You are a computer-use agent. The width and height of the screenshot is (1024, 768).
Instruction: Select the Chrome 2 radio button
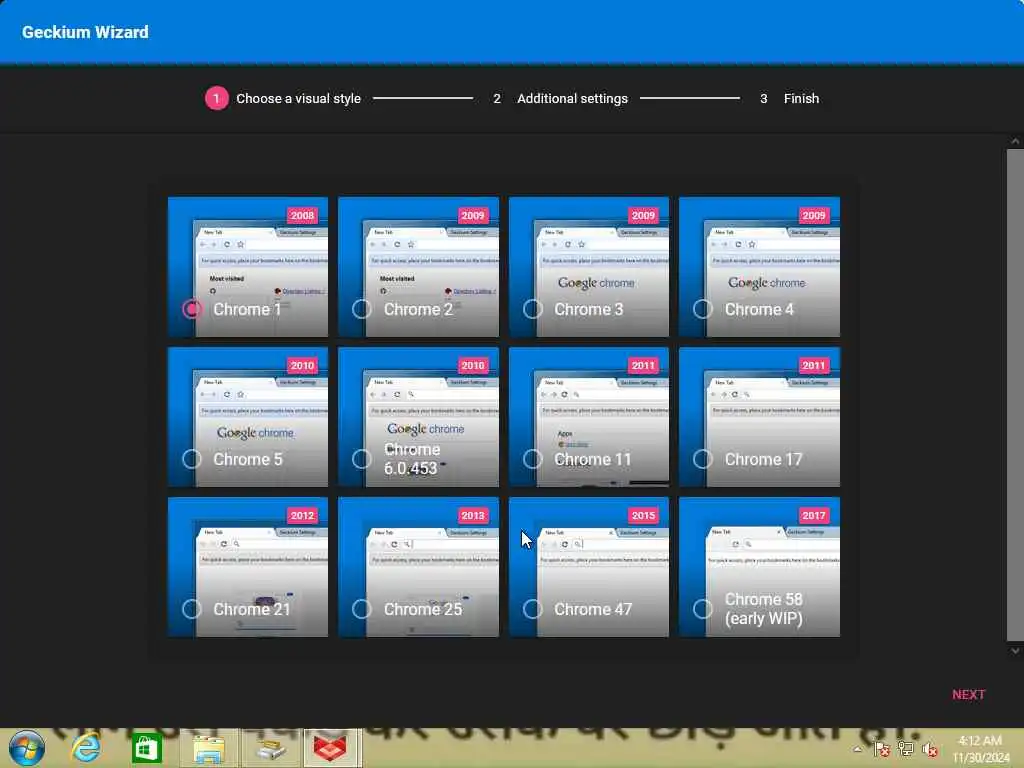click(x=362, y=309)
